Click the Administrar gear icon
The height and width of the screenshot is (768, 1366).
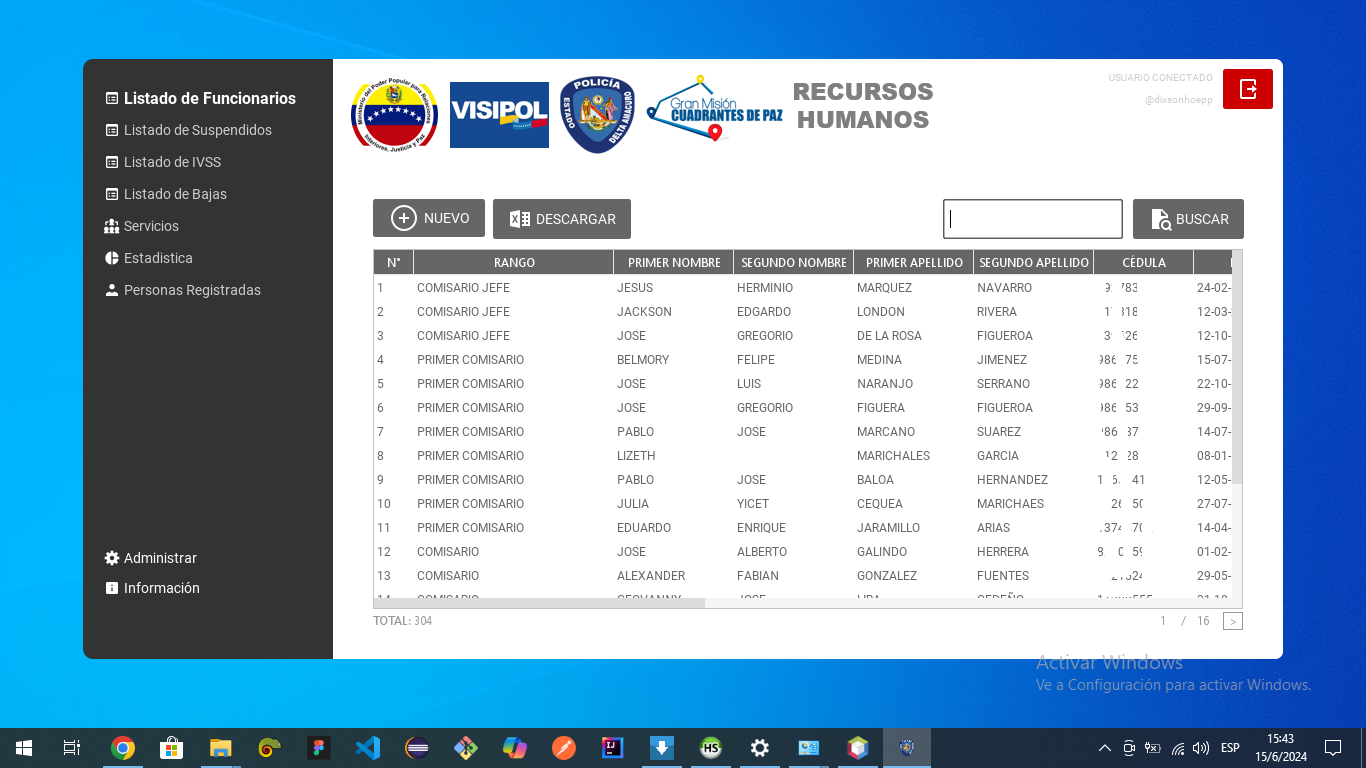click(x=110, y=558)
